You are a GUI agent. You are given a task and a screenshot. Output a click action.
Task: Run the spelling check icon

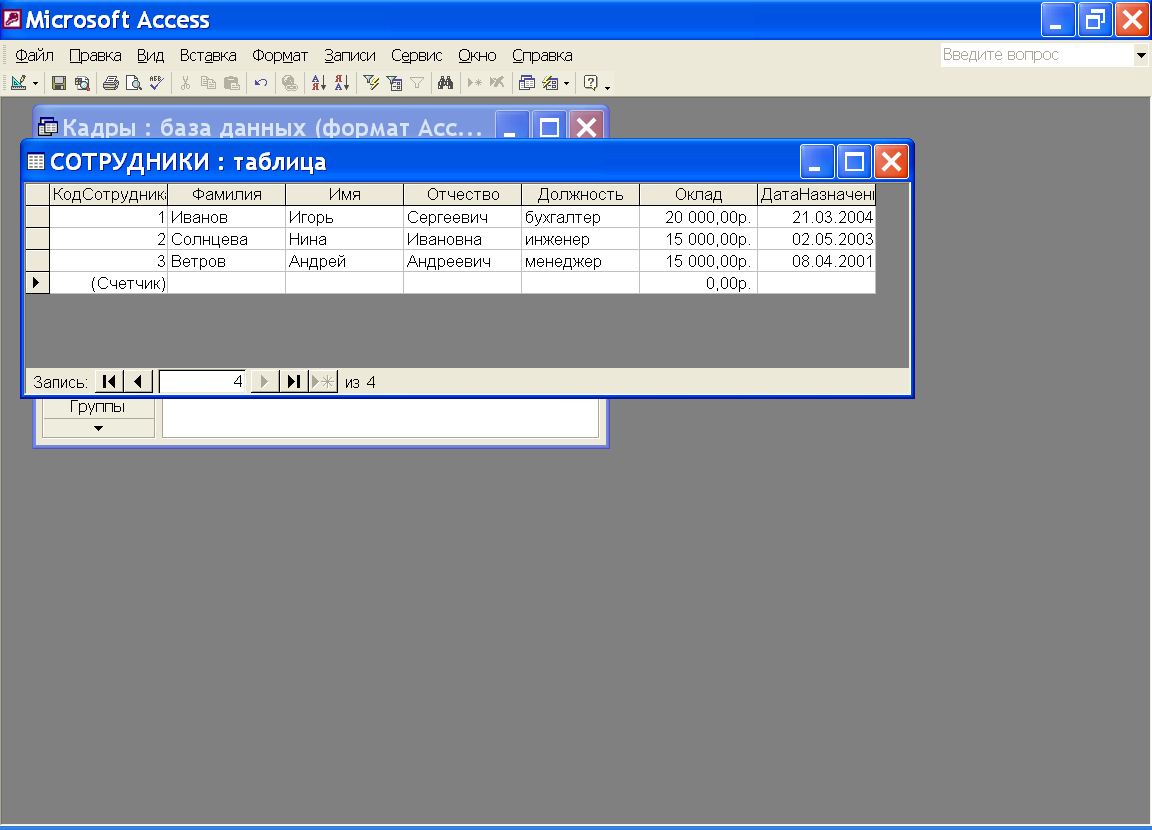pyautogui.click(x=156, y=83)
